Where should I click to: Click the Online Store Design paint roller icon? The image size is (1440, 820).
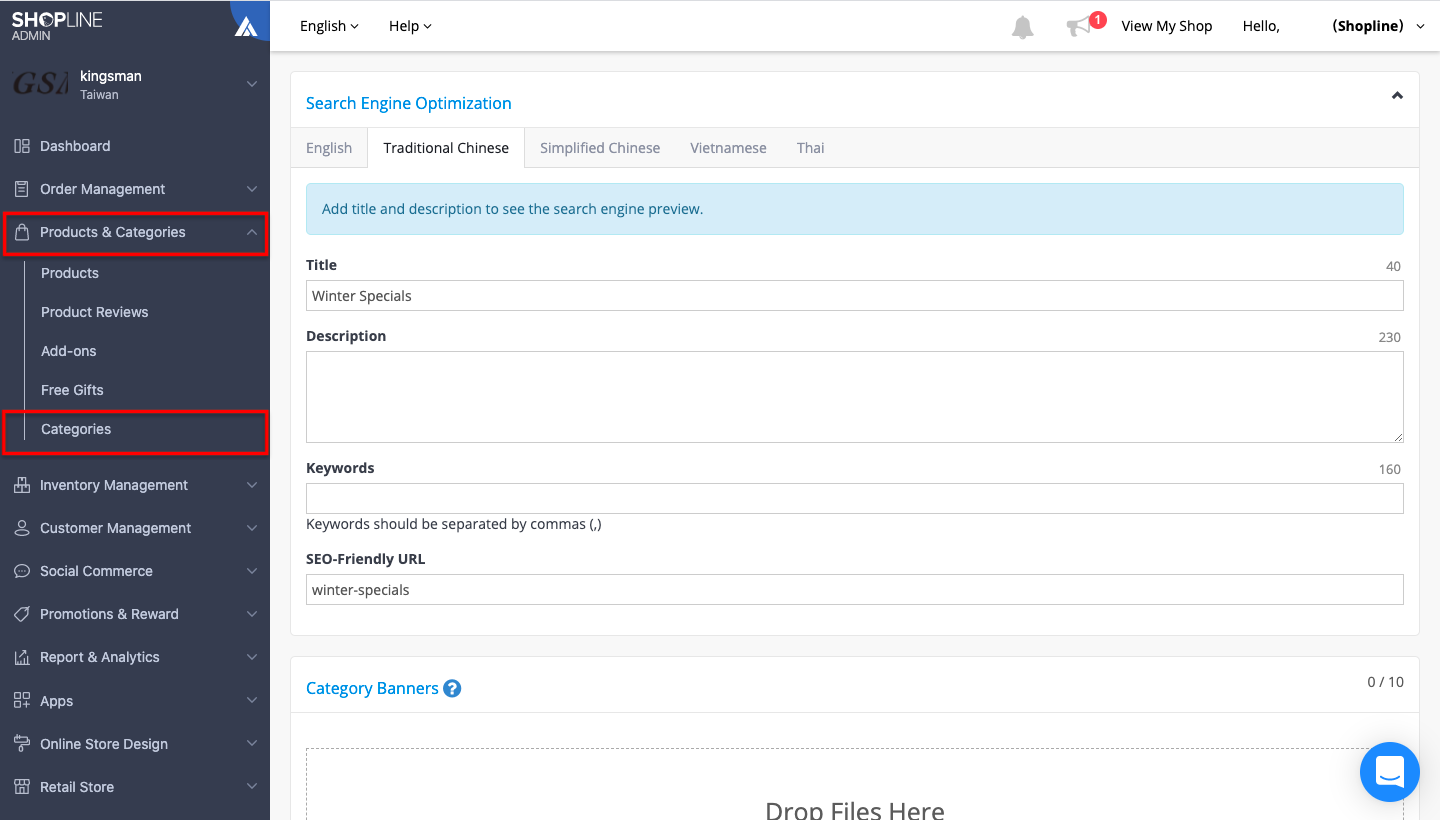click(x=22, y=744)
